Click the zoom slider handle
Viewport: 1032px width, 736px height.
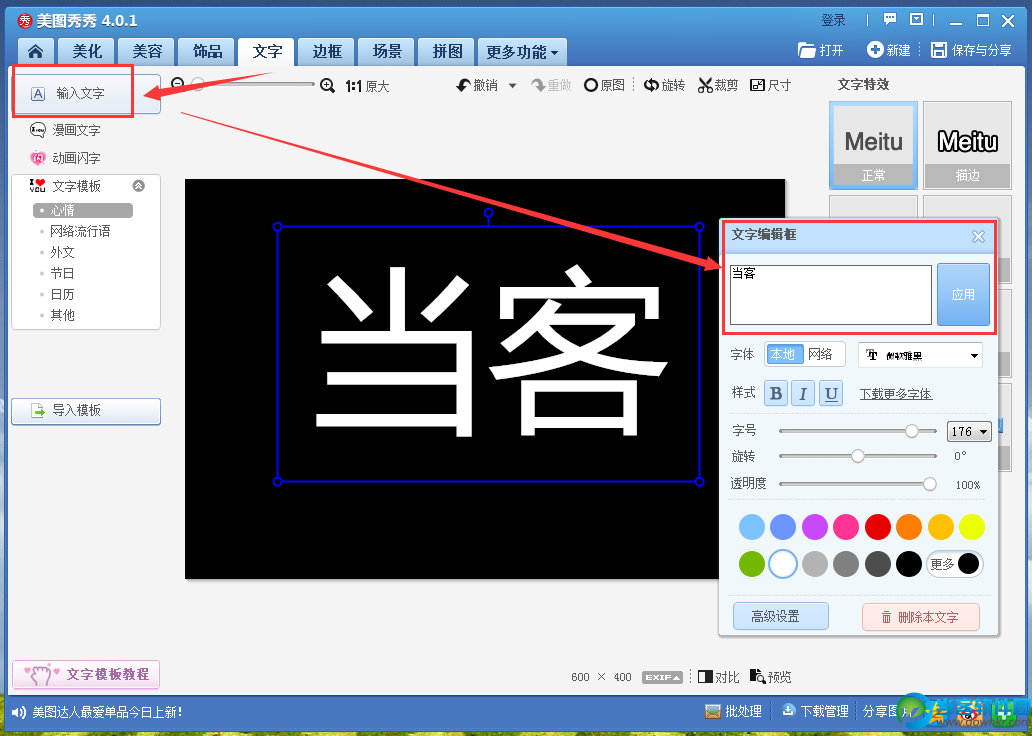[197, 84]
